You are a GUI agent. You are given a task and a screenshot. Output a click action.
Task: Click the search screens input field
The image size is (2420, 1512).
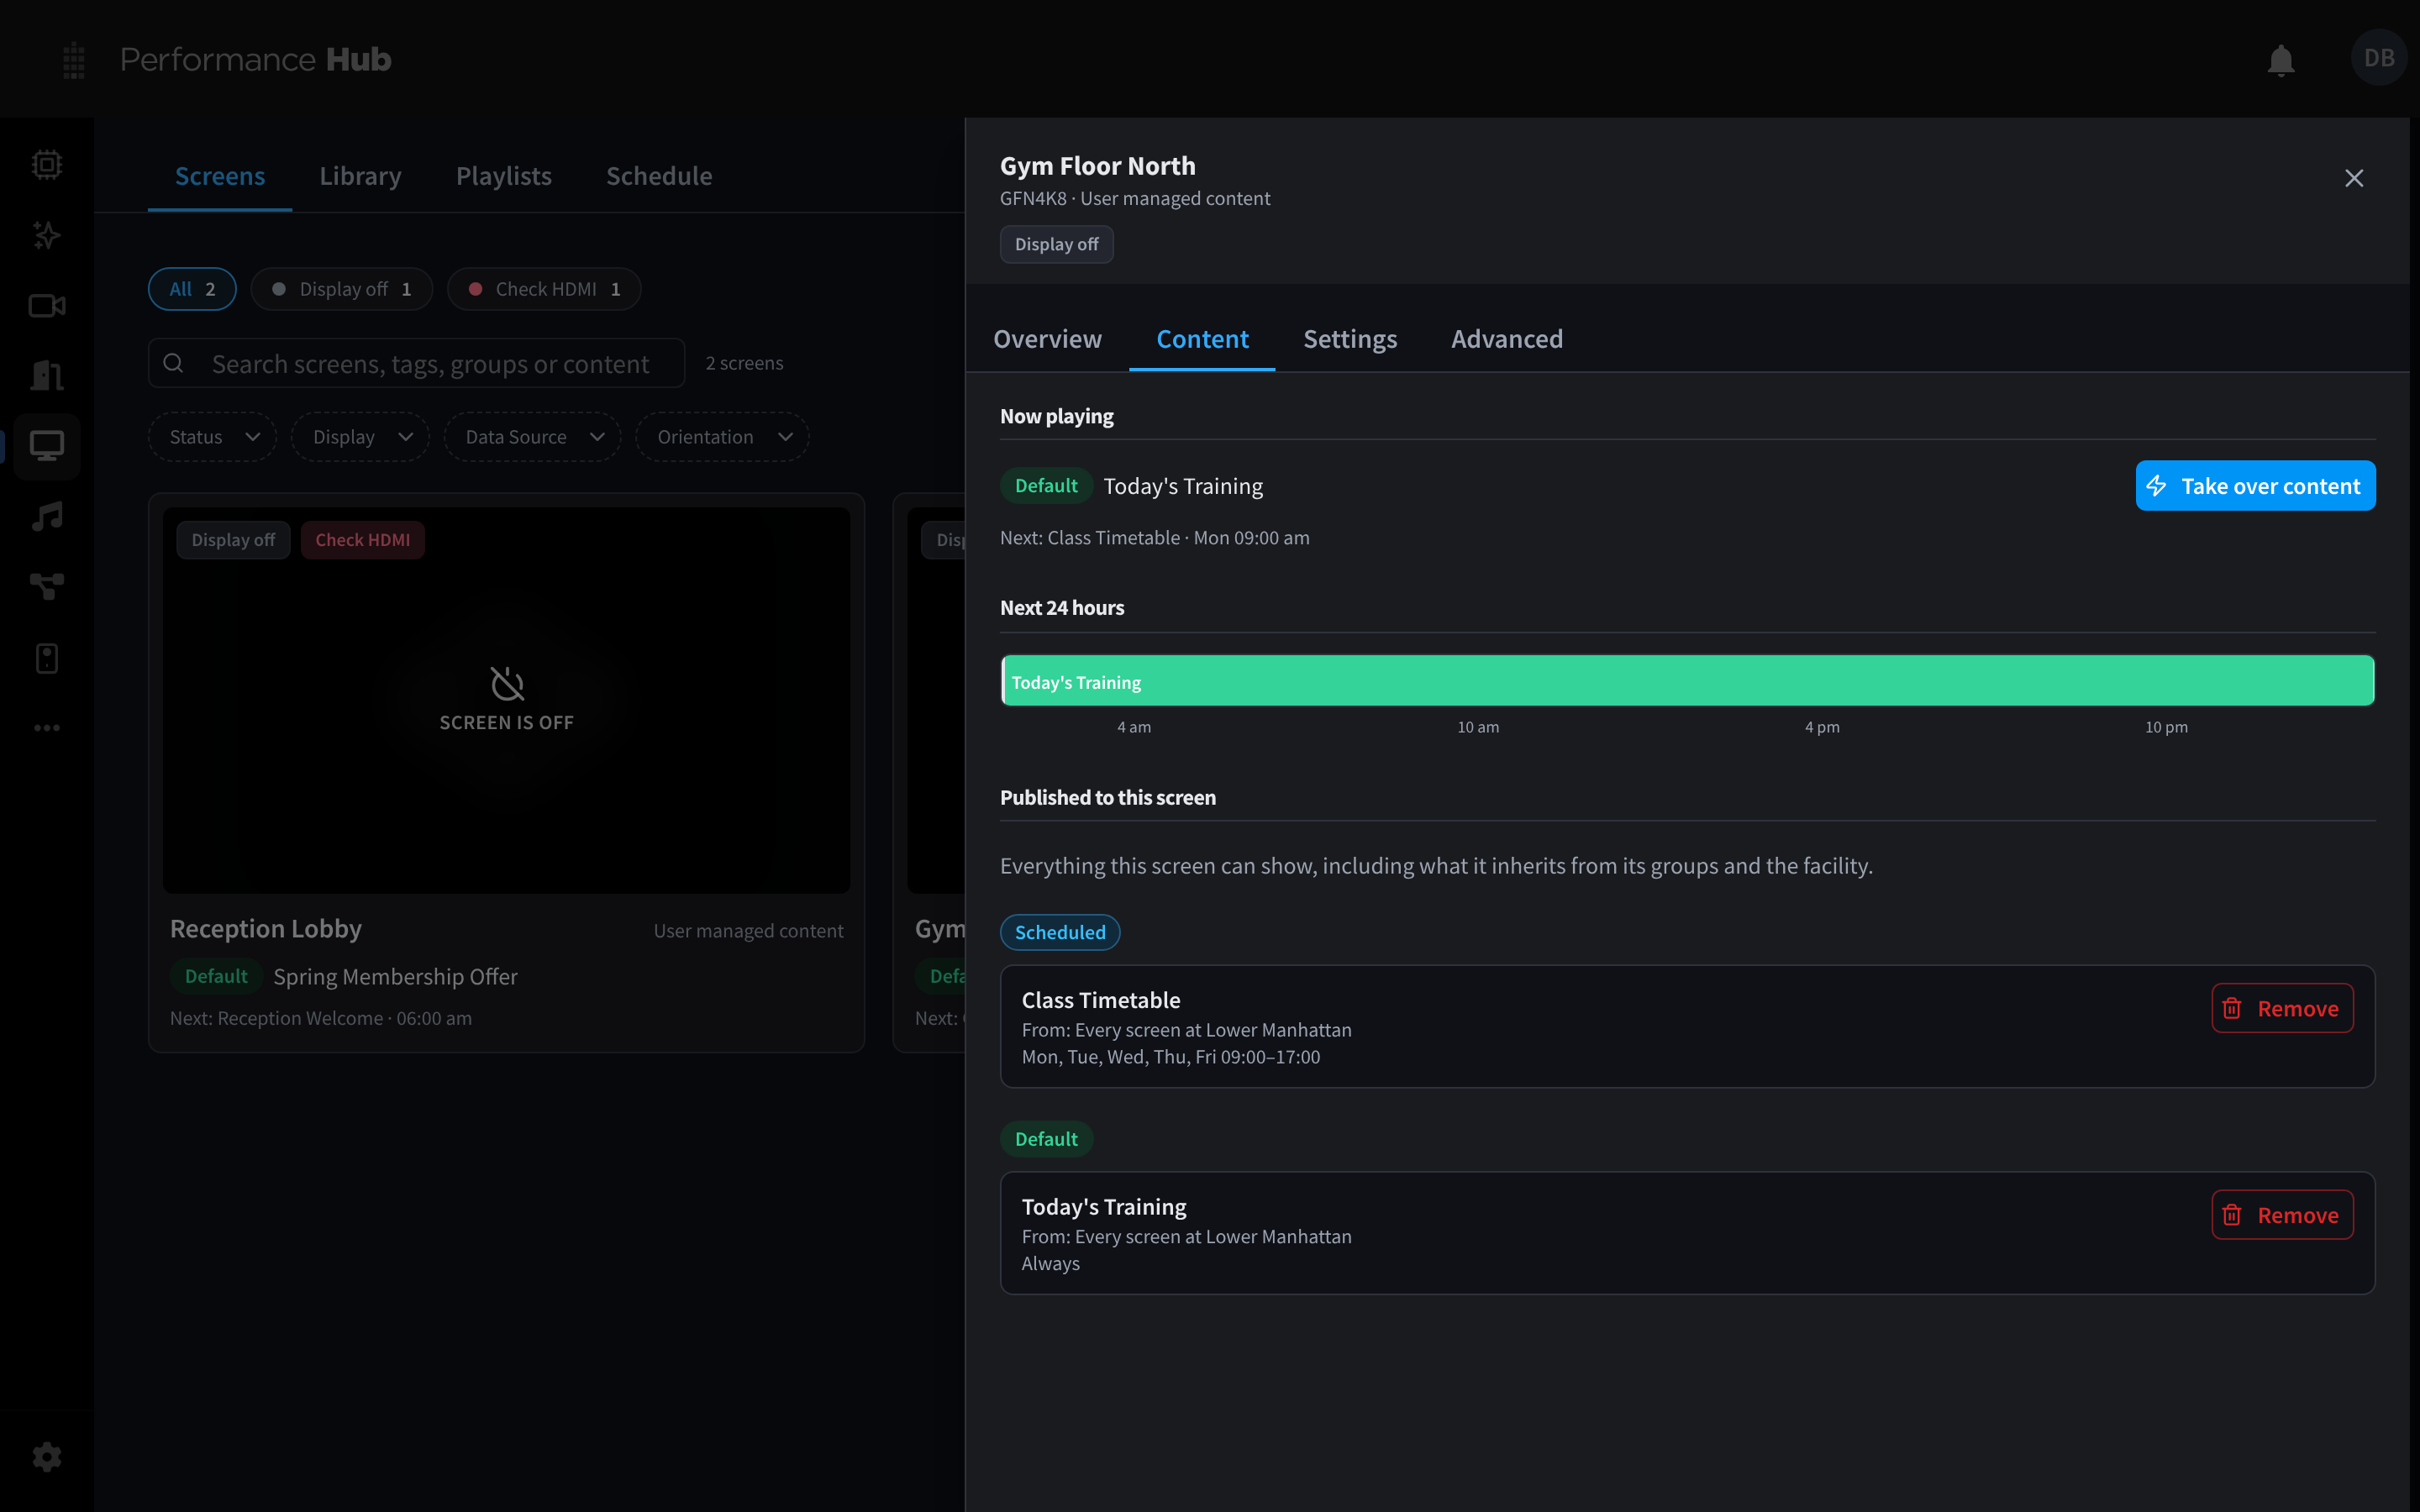(416, 363)
